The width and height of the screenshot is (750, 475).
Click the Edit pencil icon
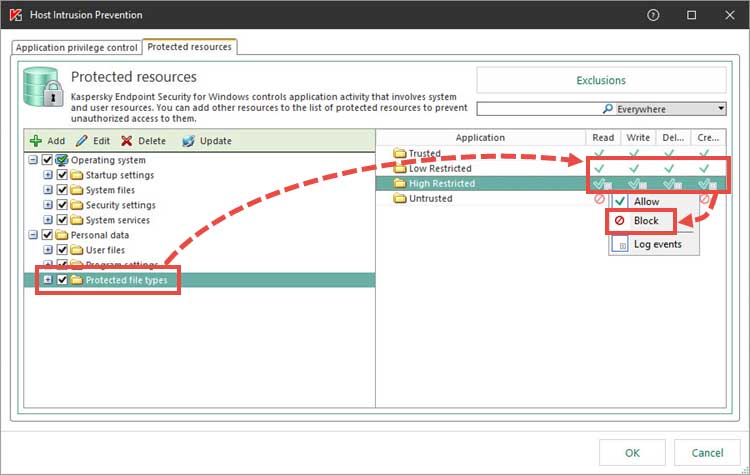(x=82, y=141)
